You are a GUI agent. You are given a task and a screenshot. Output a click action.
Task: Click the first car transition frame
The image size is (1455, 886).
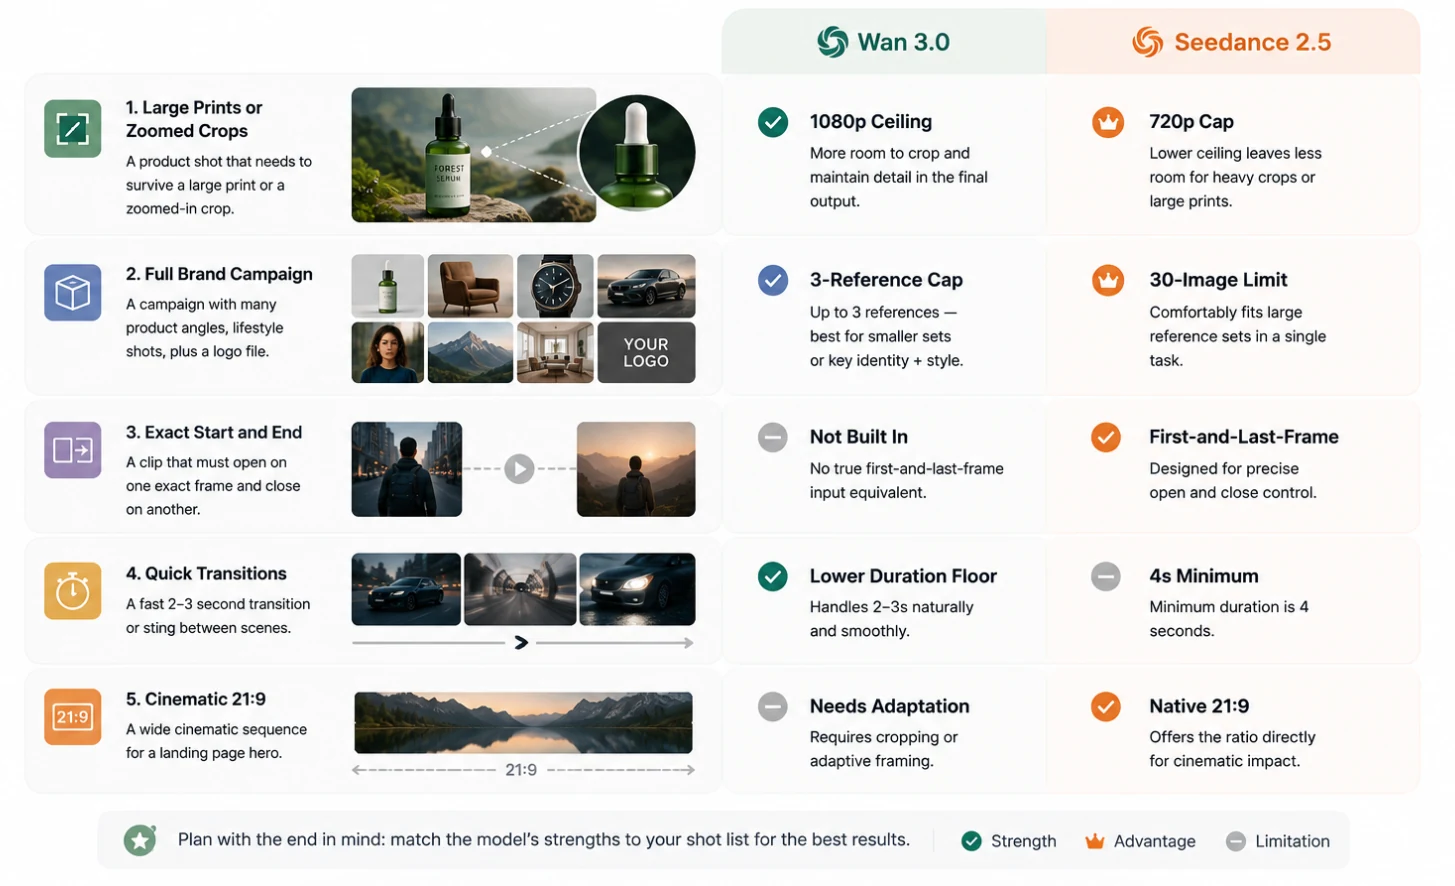tap(406, 589)
